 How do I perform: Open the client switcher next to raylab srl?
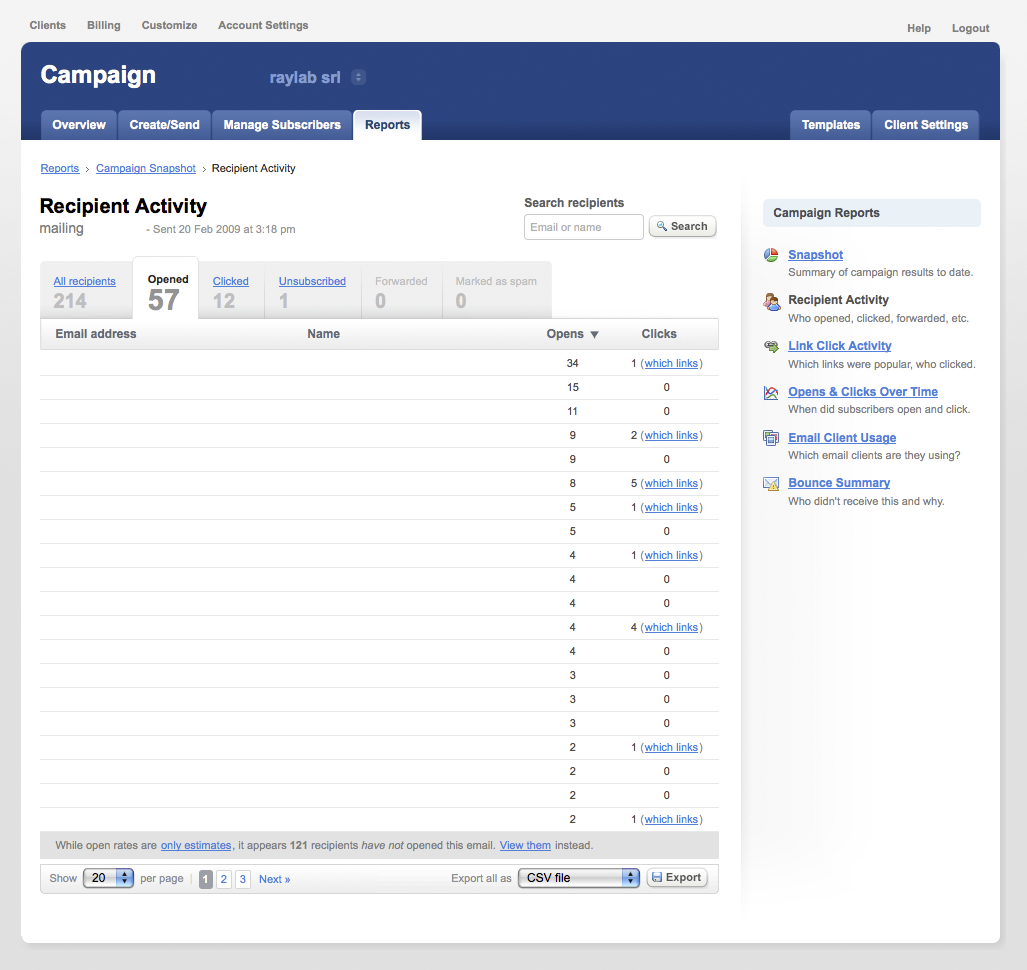[x=359, y=77]
